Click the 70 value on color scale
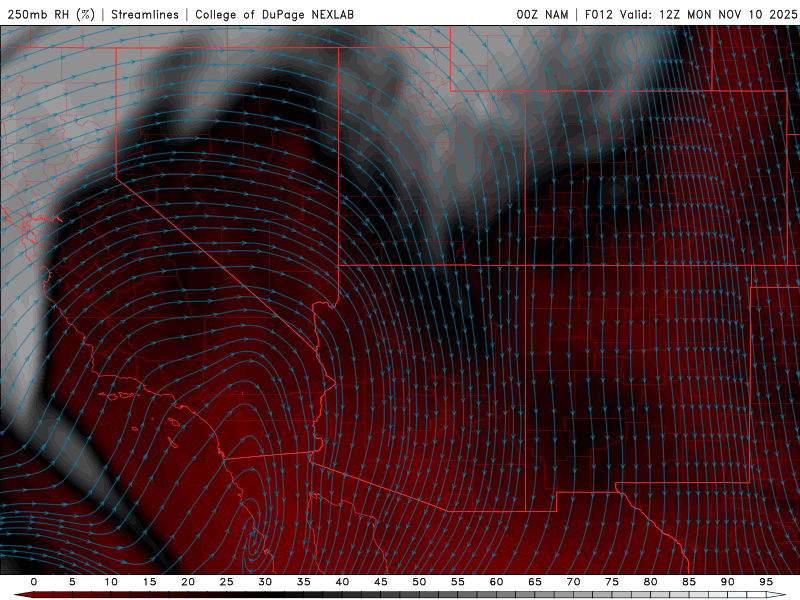Screen dimensions: 800x600 (573, 582)
